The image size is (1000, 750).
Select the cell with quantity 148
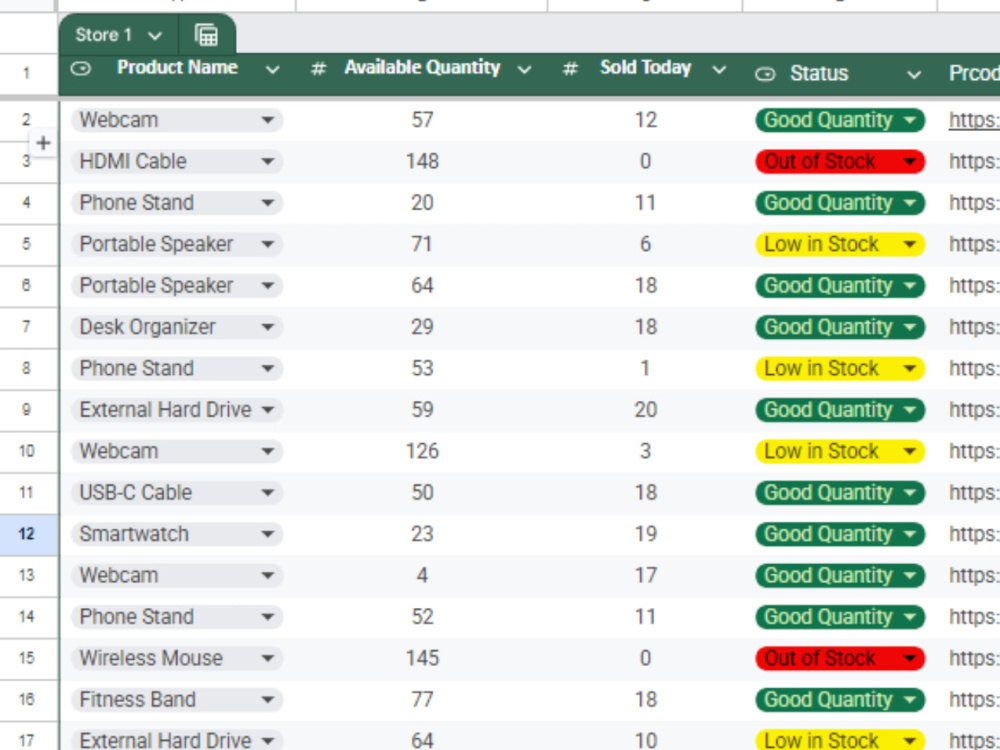(422, 161)
